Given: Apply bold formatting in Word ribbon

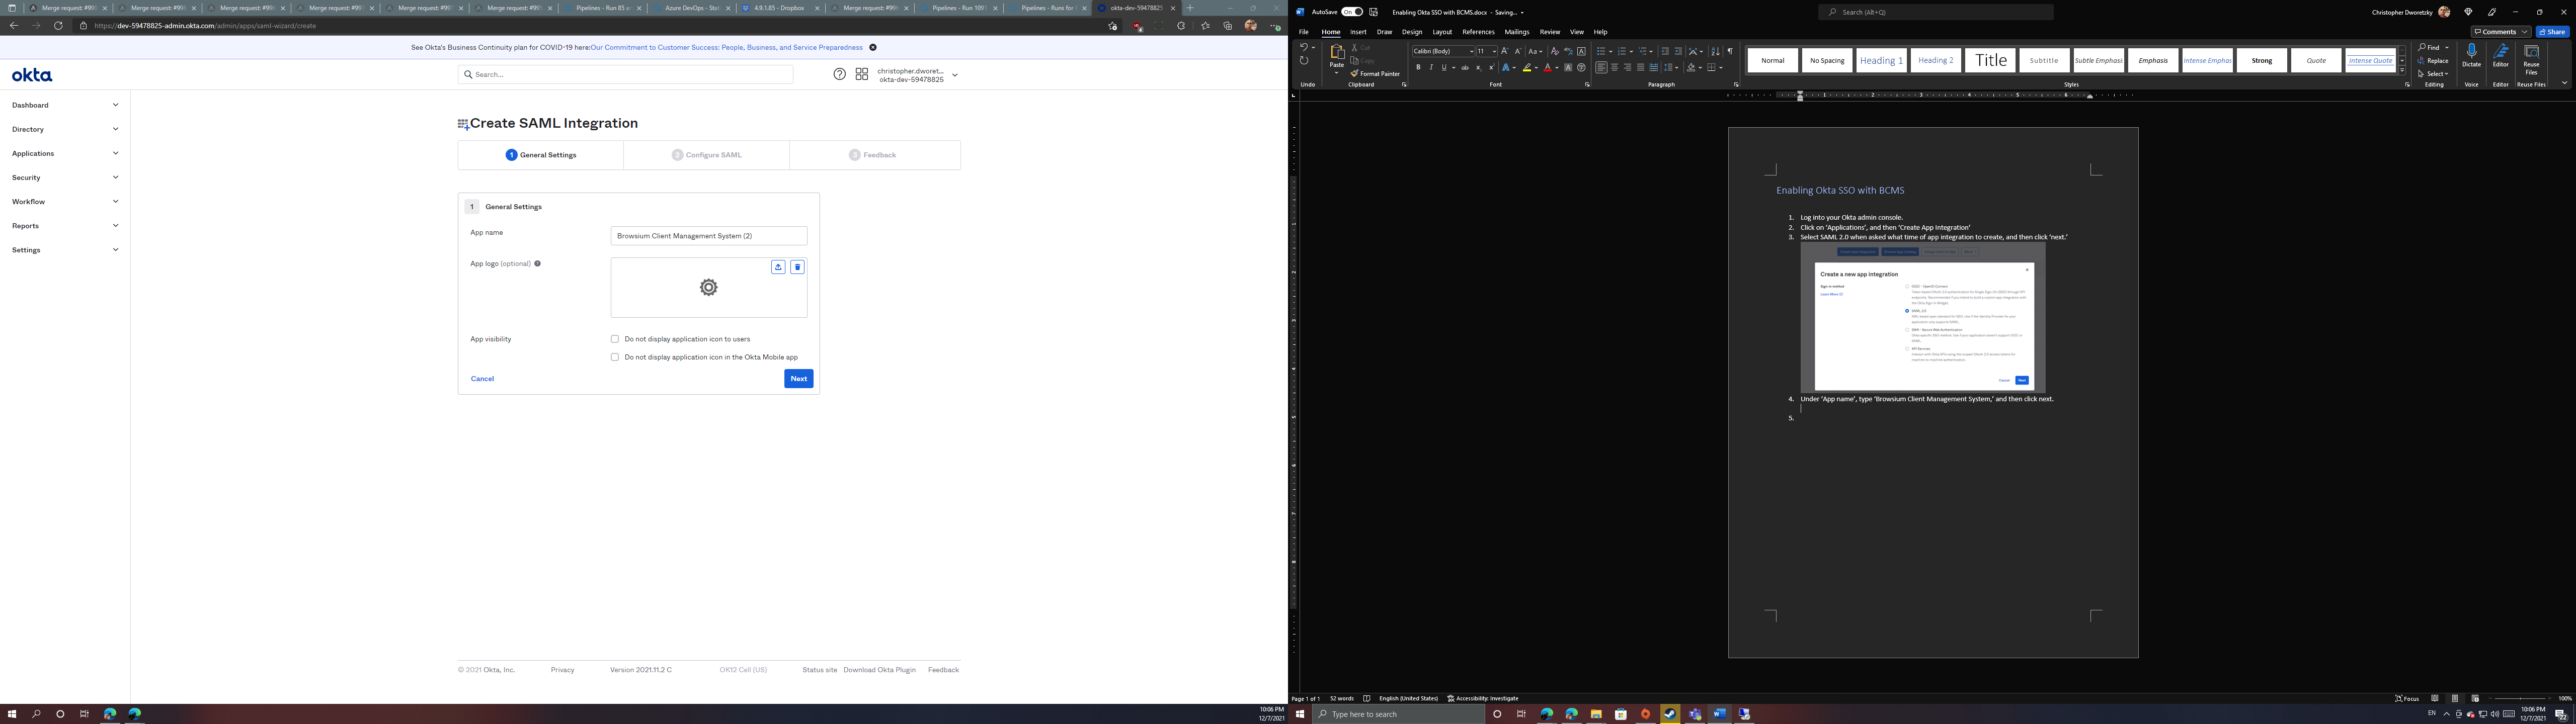Looking at the screenshot, I should (1418, 67).
